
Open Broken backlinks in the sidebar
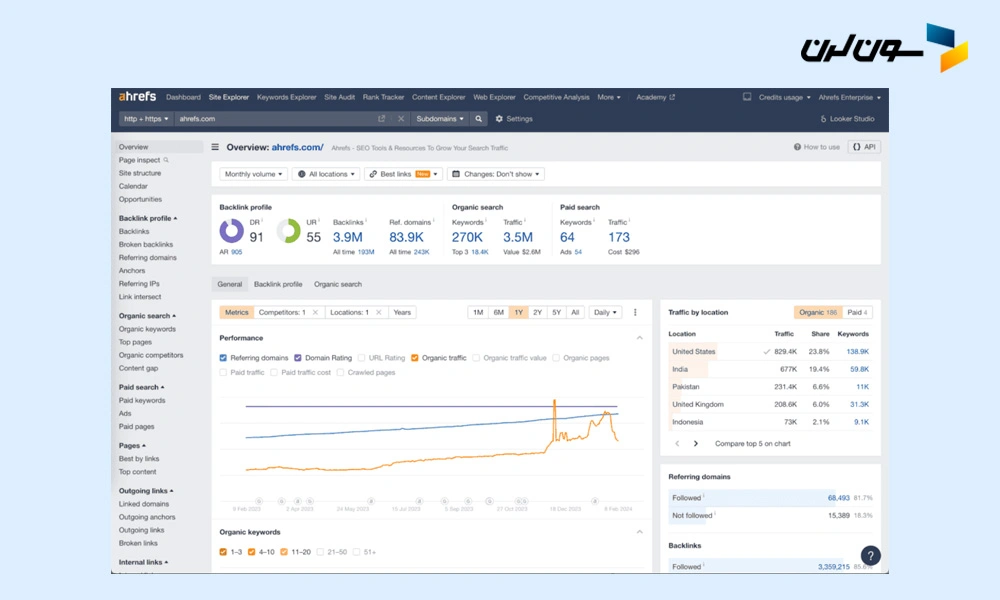click(146, 244)
